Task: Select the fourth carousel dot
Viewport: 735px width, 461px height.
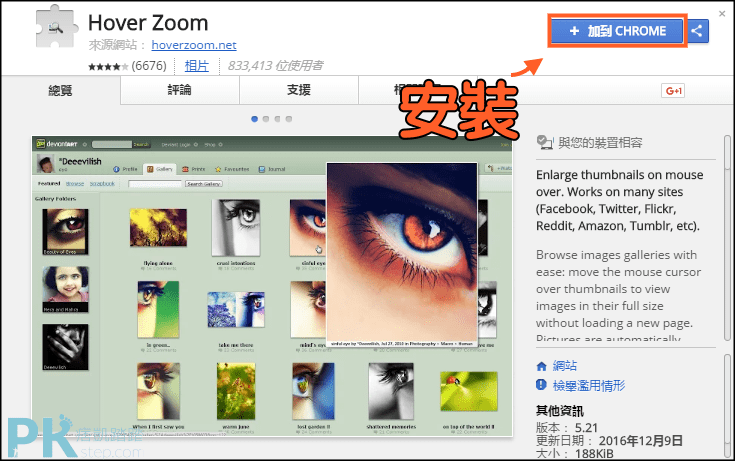Action: [289, 119]
